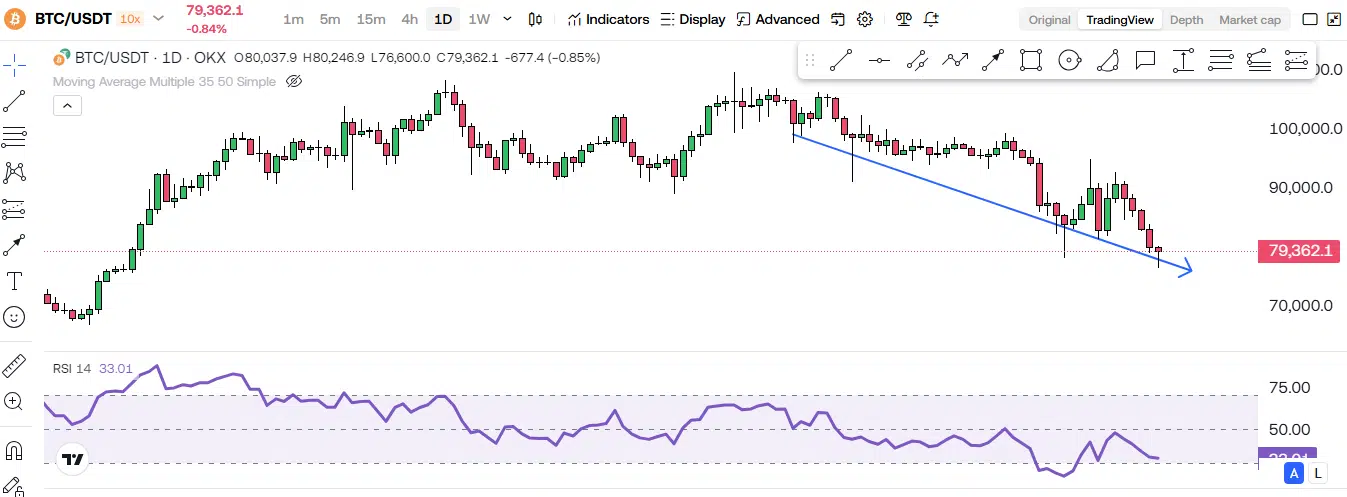Open chart settings gear icon
The image size is (1347, 497).
tap(865, 19)
